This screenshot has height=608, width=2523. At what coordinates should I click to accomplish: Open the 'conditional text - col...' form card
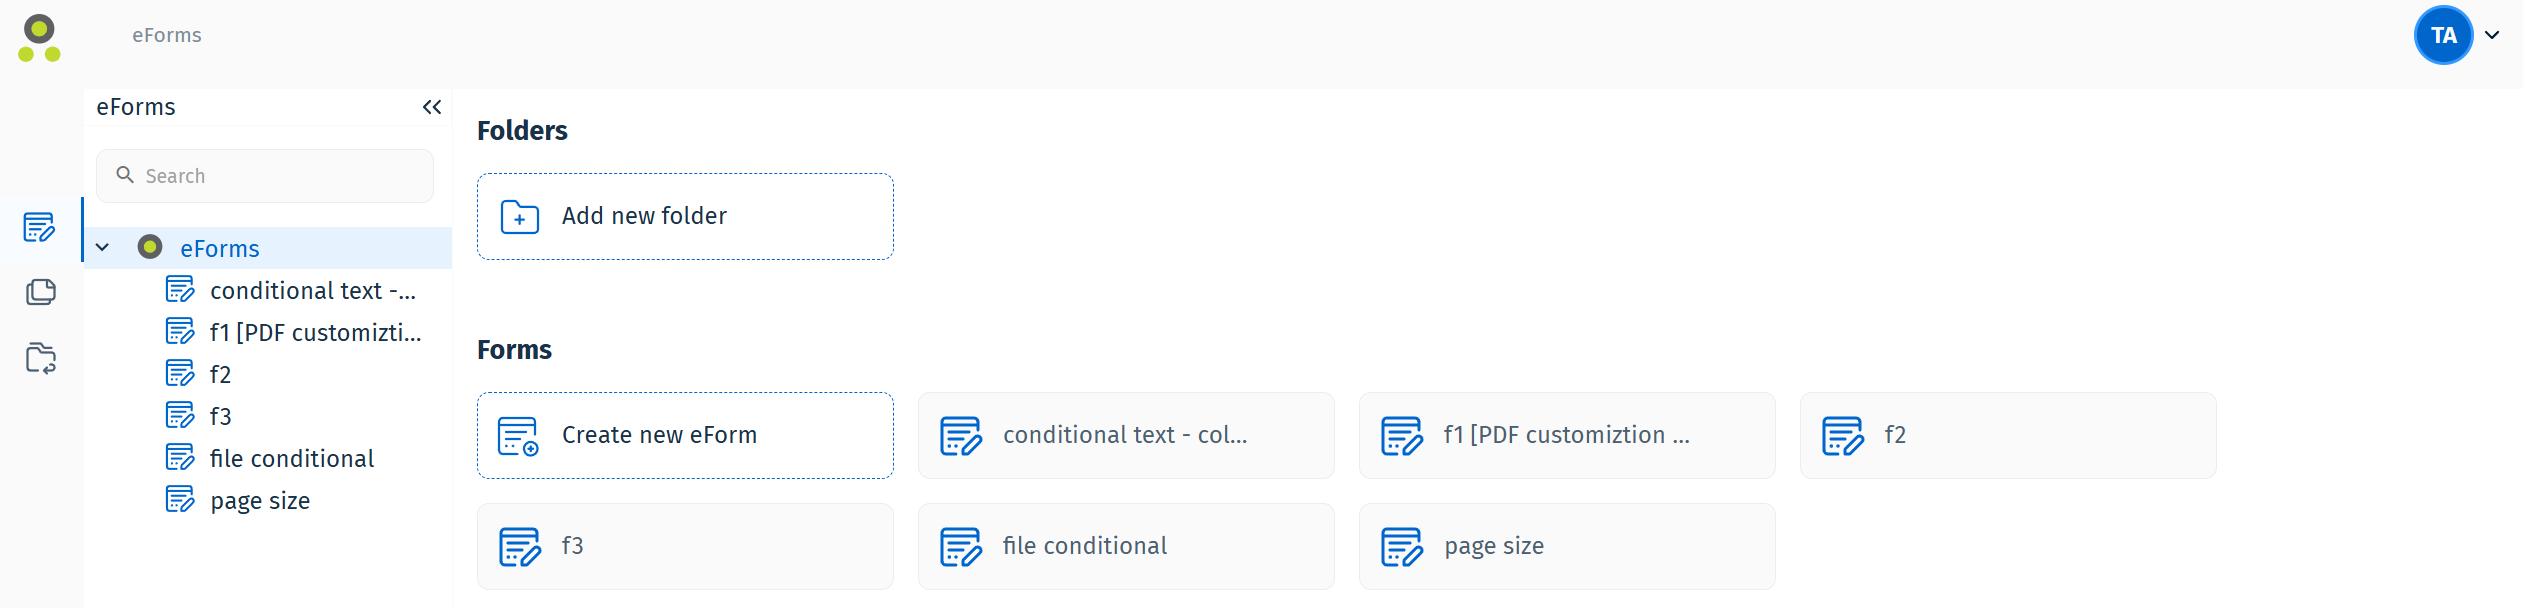pyautogui.click(x=1125, y=436)
